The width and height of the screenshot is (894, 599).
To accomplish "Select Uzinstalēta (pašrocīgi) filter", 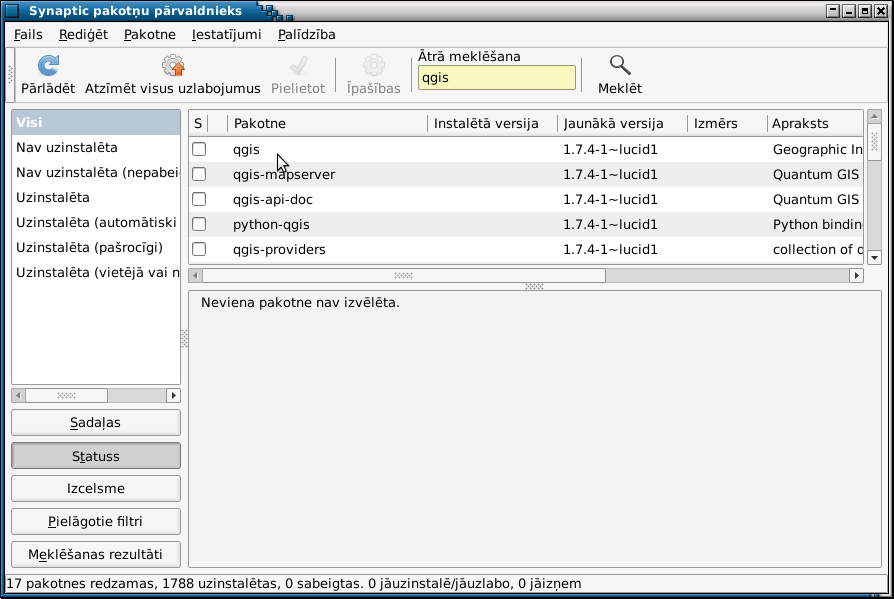I will tap(96, 248).
